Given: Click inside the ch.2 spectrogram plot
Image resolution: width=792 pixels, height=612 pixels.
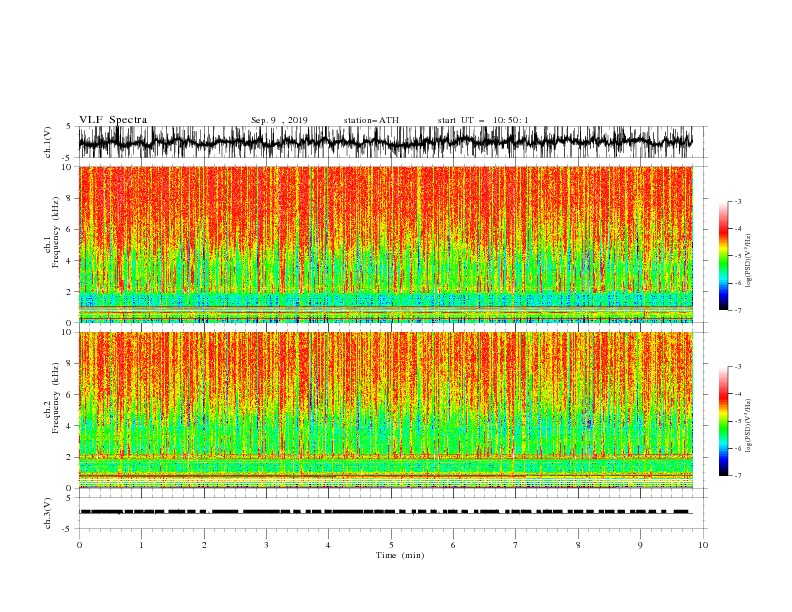Looking at the screenshot, I should click(386, 410).
